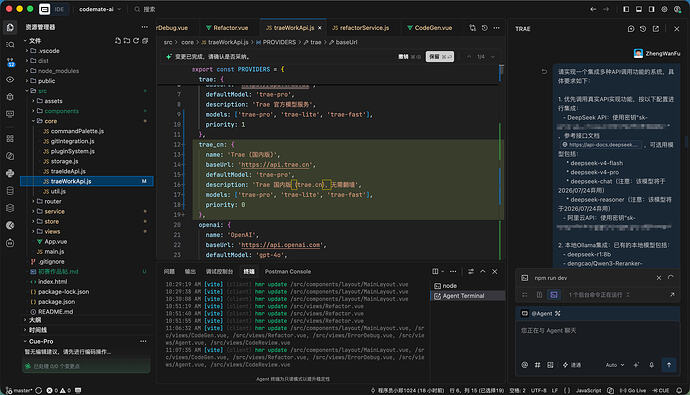Open notifications bell in status bar
The image size is (690, 395).
pyautogui.click(x=679, y=390)
